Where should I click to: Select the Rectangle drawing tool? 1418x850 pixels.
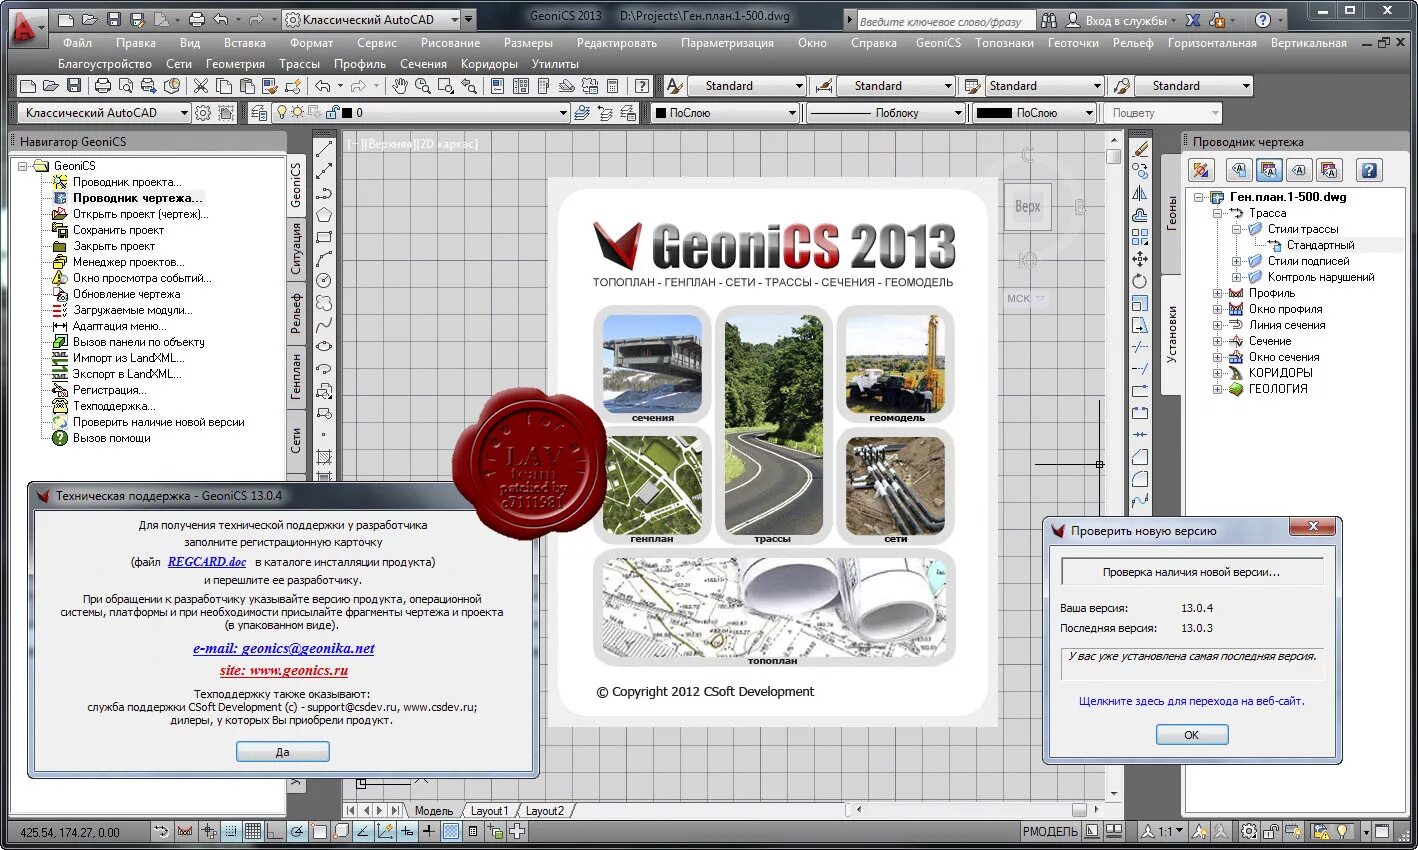coord(324,237)
